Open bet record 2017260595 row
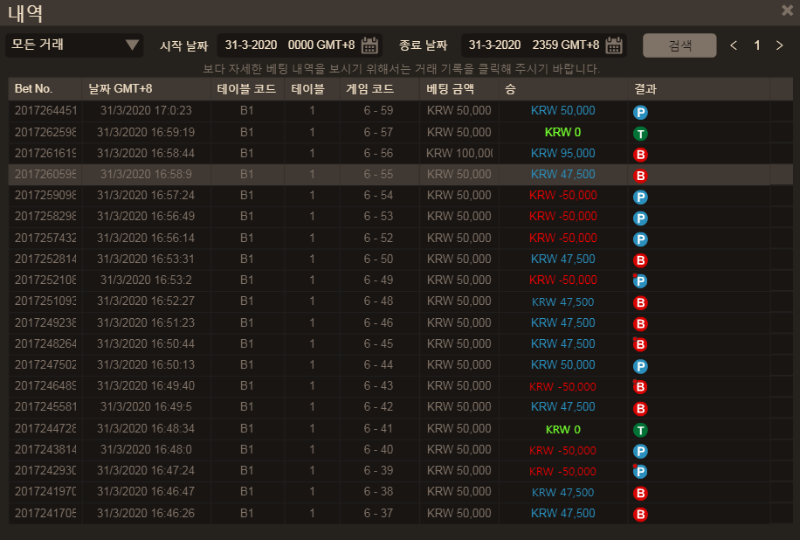This screenshot has height=540, width=800. [44, 174]
